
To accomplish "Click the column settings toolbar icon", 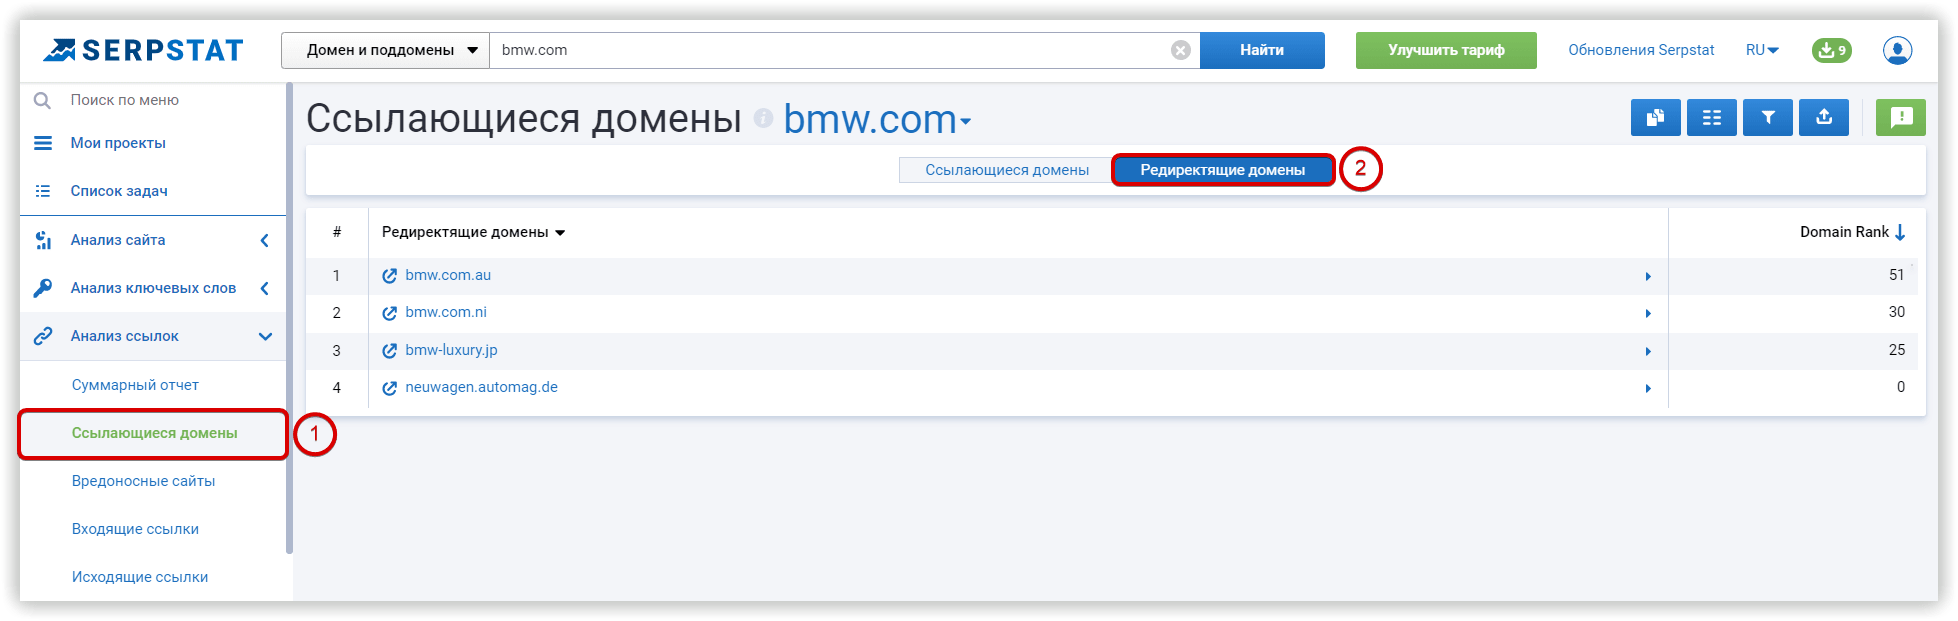I will [x=1712, y=117].
